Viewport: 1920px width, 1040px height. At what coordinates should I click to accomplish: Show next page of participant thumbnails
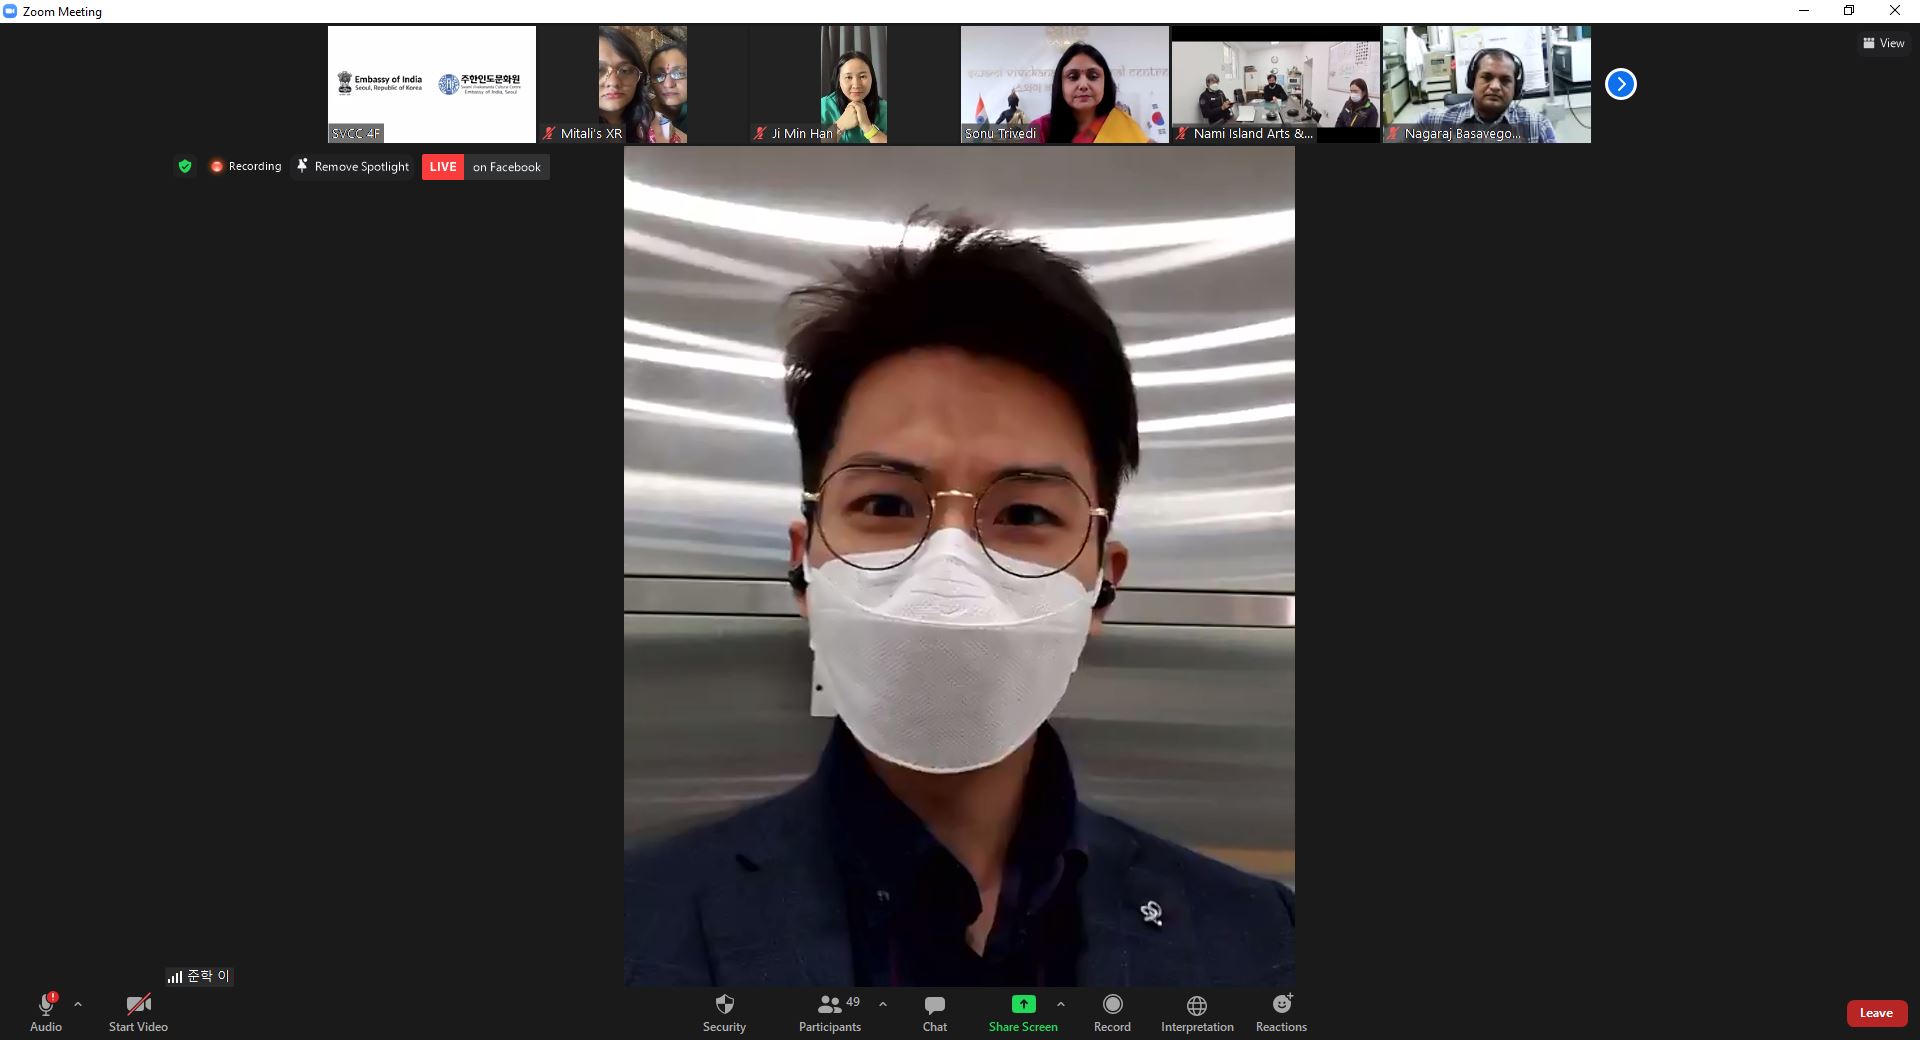1620,84
